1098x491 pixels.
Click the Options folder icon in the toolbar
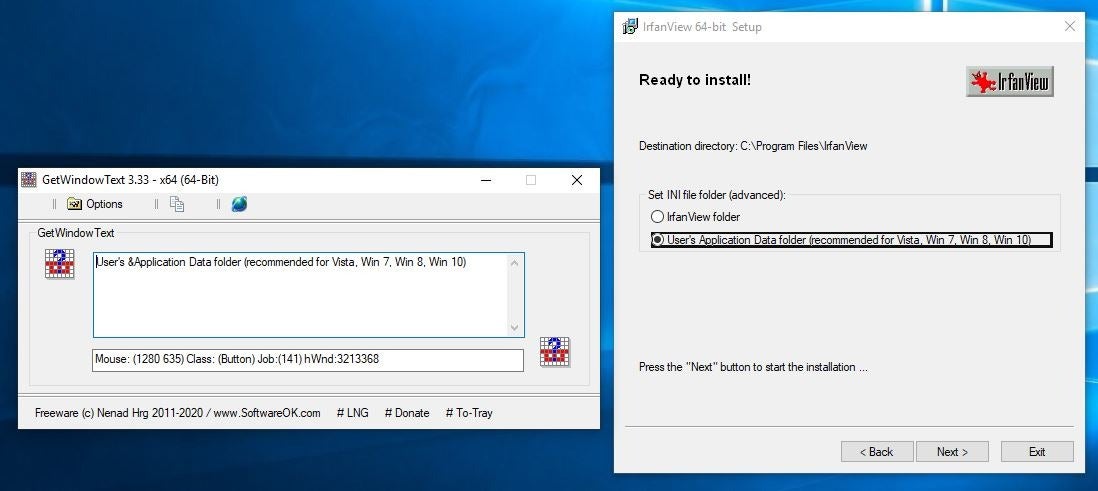75,204
